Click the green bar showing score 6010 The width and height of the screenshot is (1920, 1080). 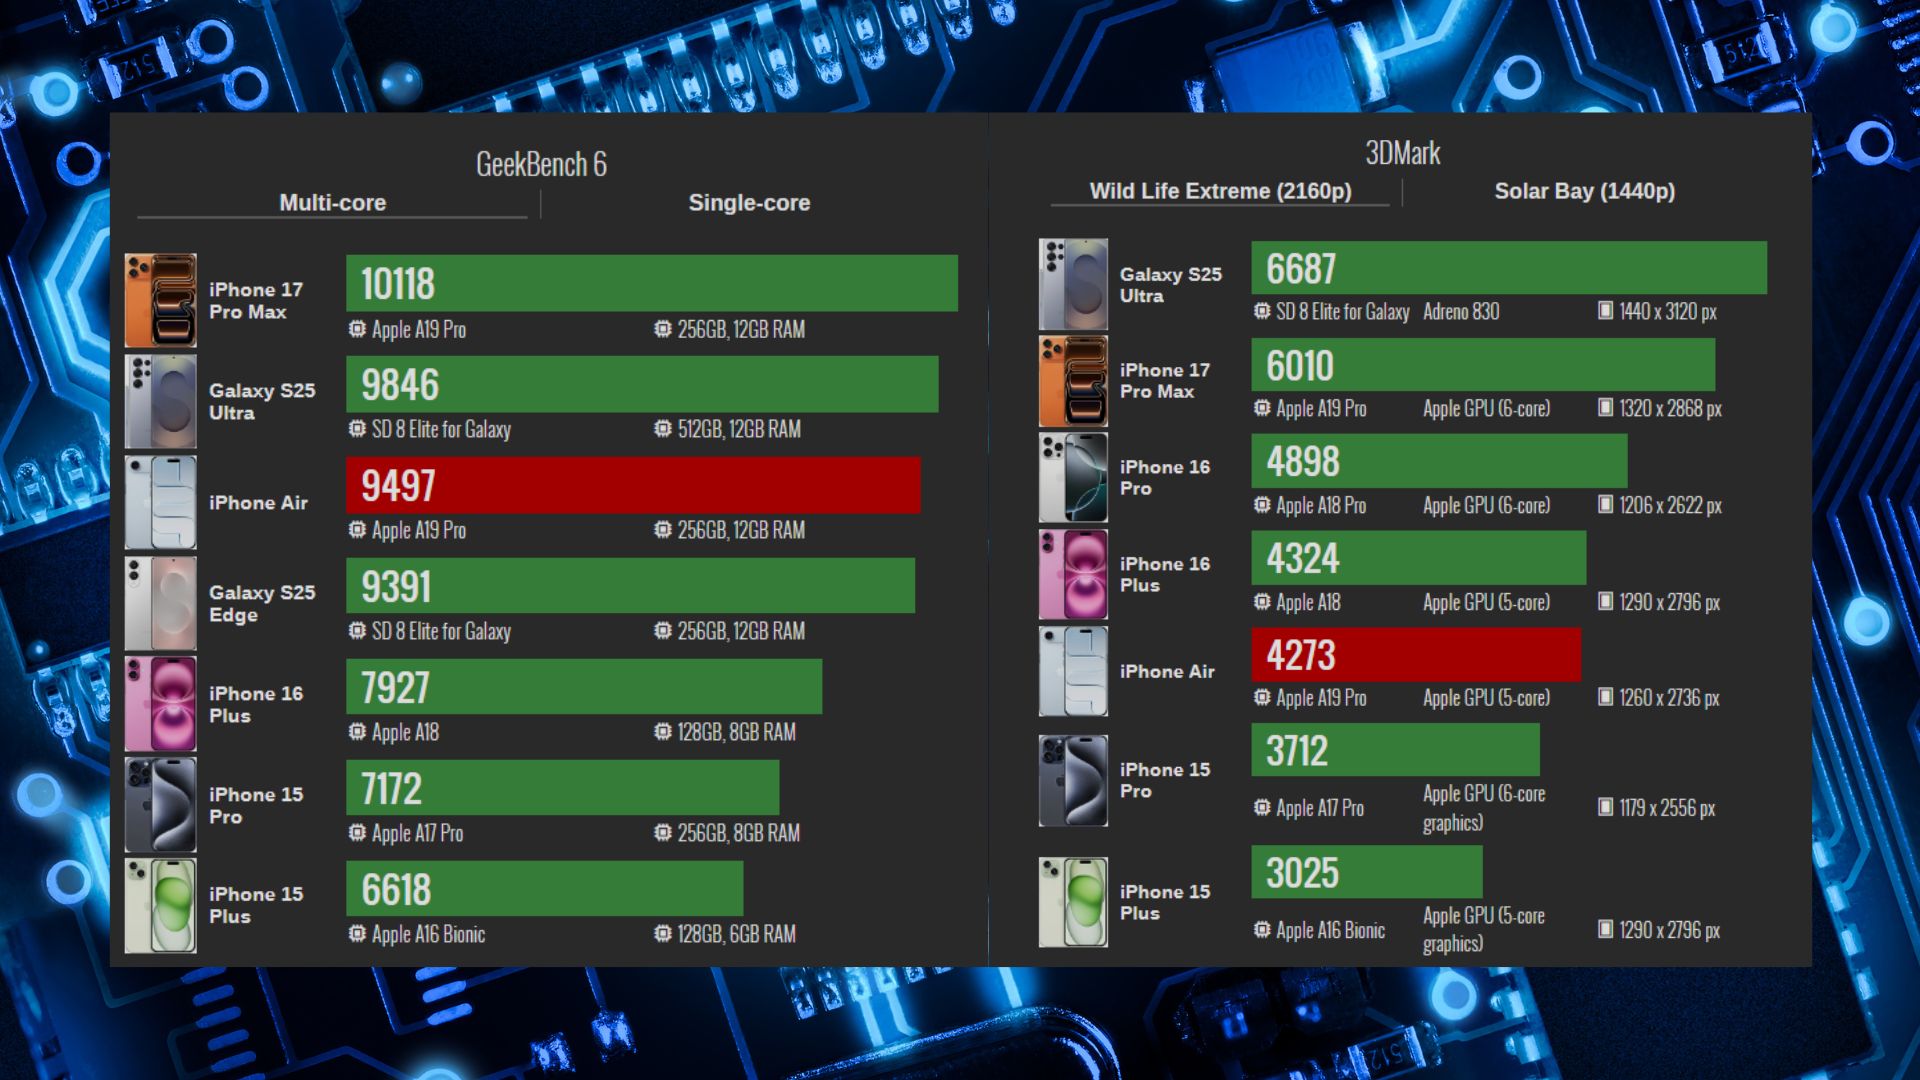(x=1483, y=365)
